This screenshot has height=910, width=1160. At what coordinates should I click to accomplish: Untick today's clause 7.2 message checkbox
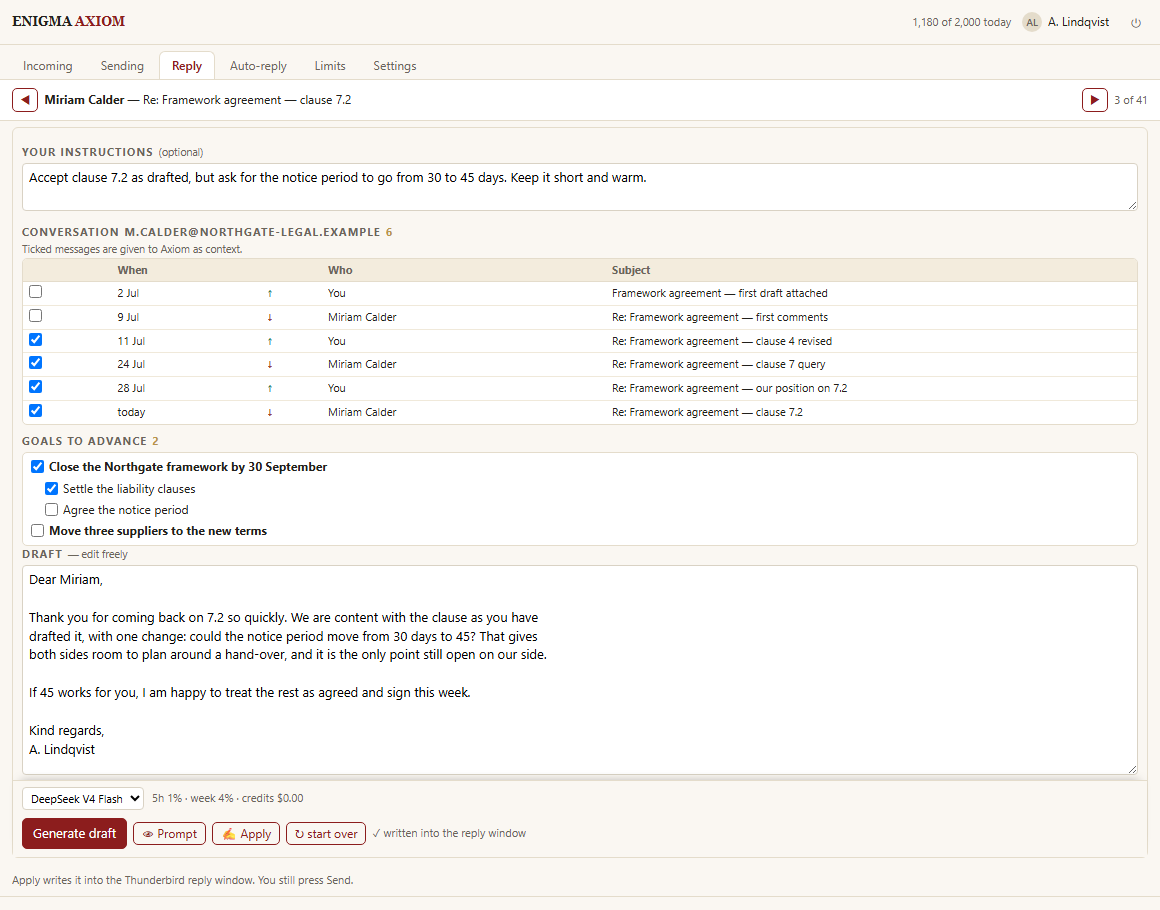(x=36, y=411)
